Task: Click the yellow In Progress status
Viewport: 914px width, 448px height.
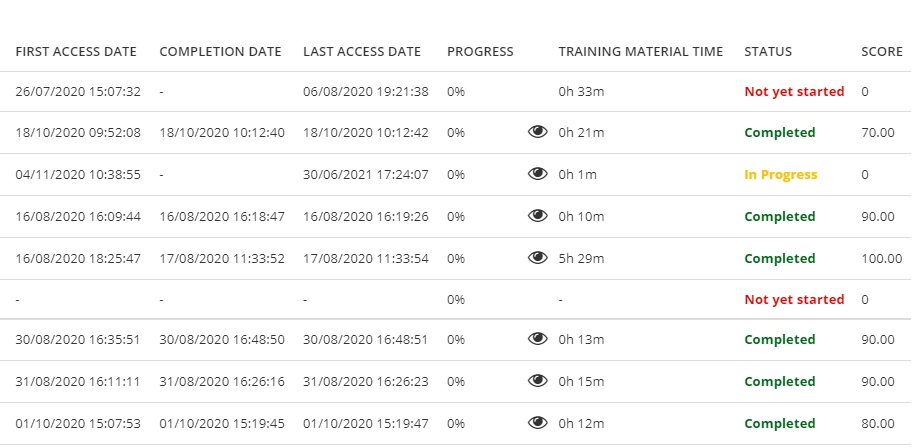Action: click(x=780, y=174)
